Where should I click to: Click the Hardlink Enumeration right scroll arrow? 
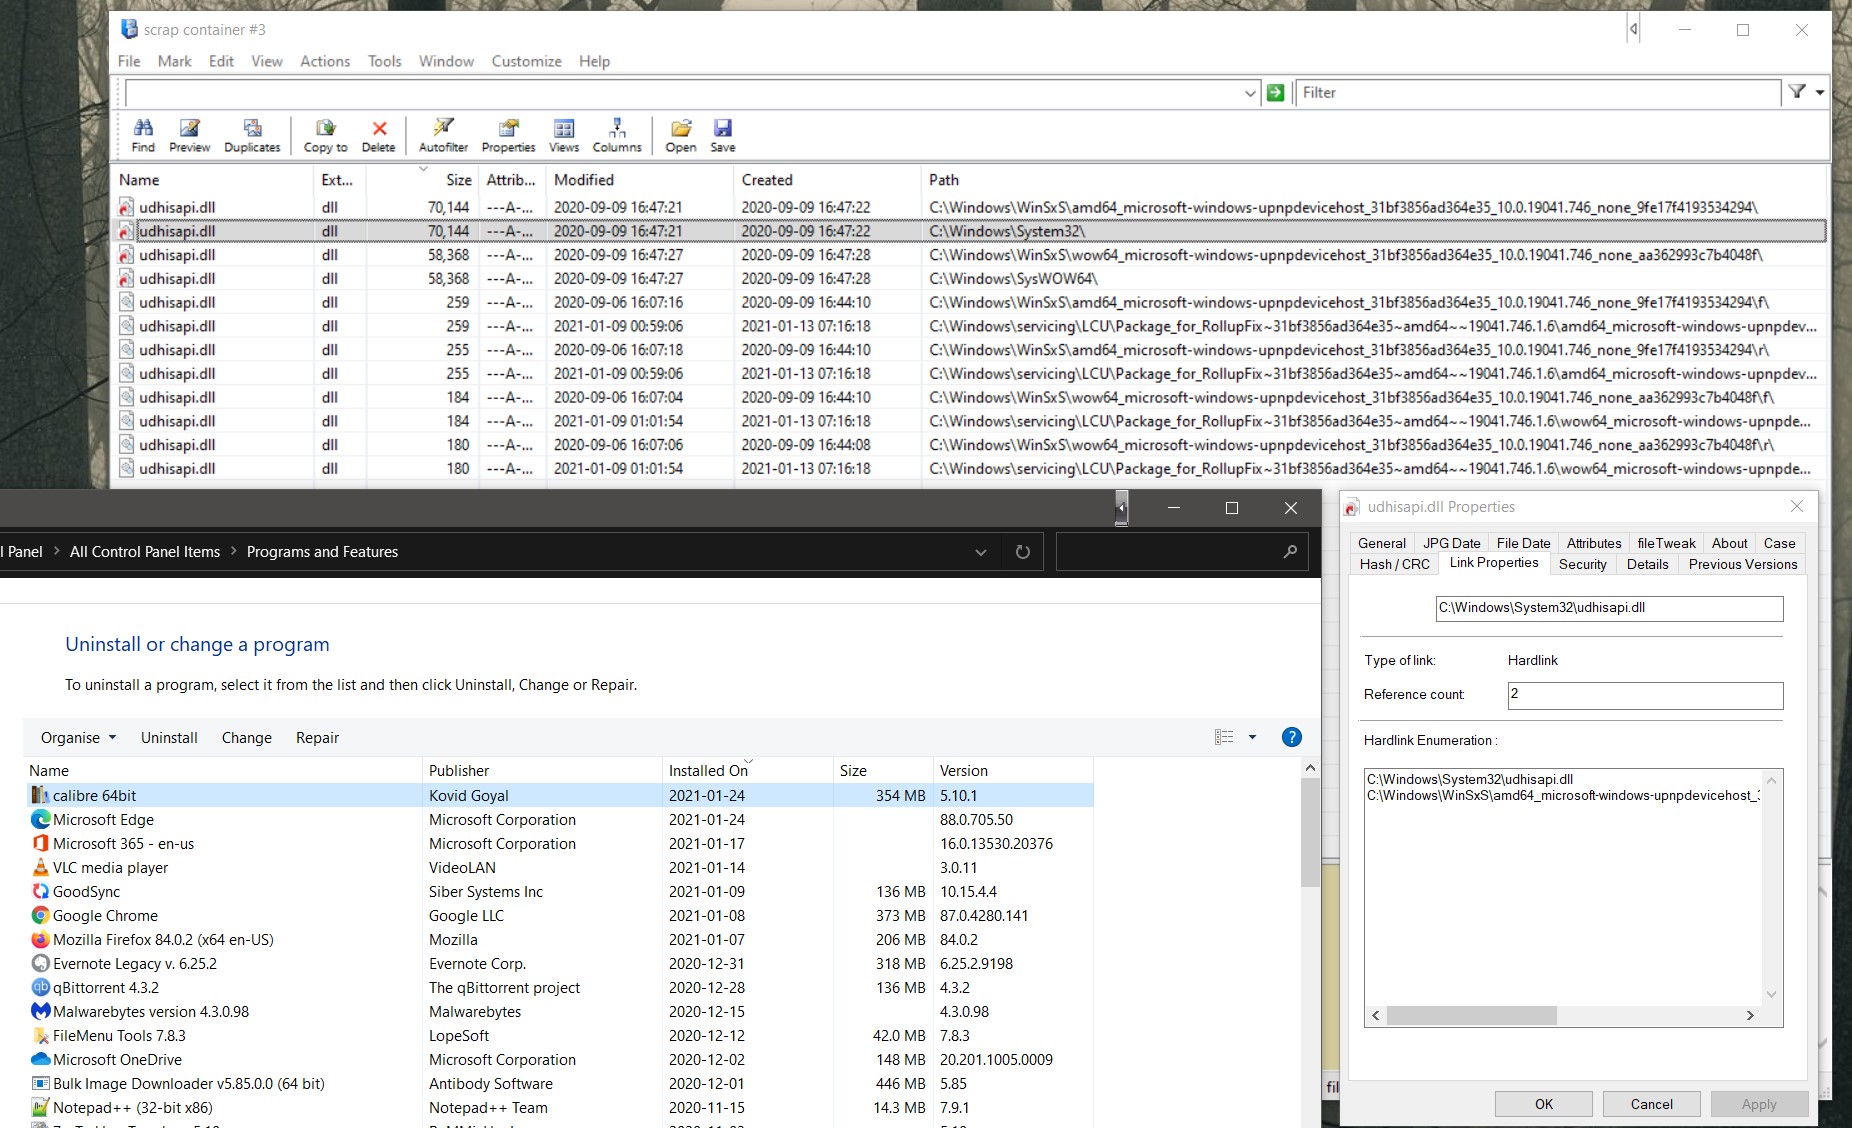tap(1750, 1015)
